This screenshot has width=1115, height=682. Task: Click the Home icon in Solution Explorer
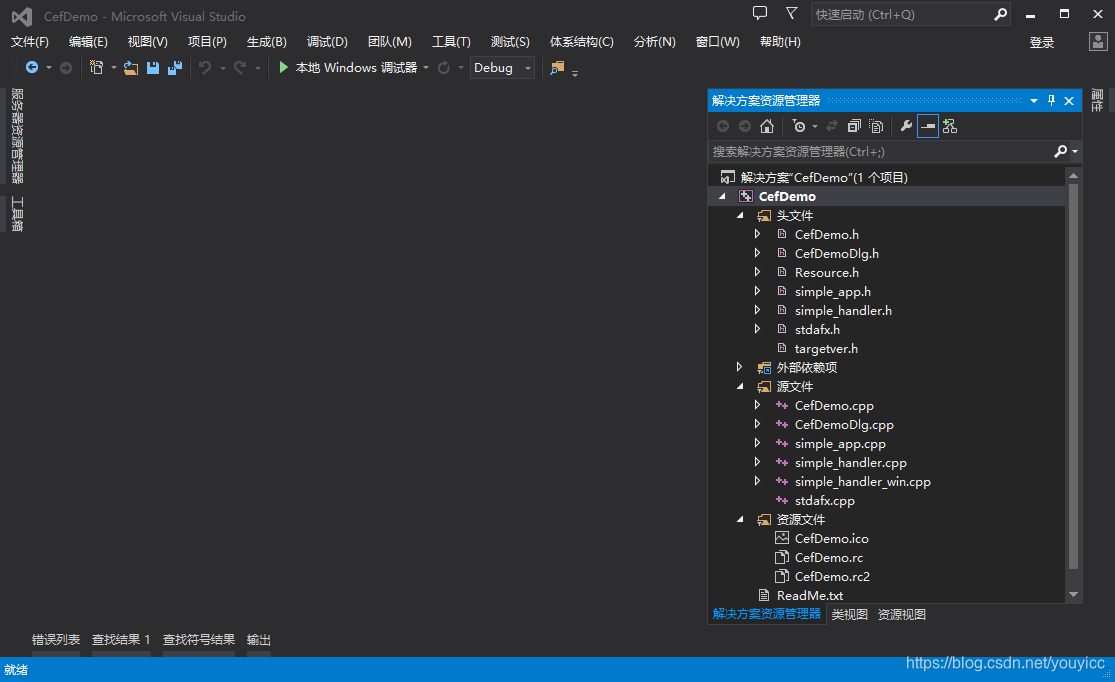coord(767,126)
